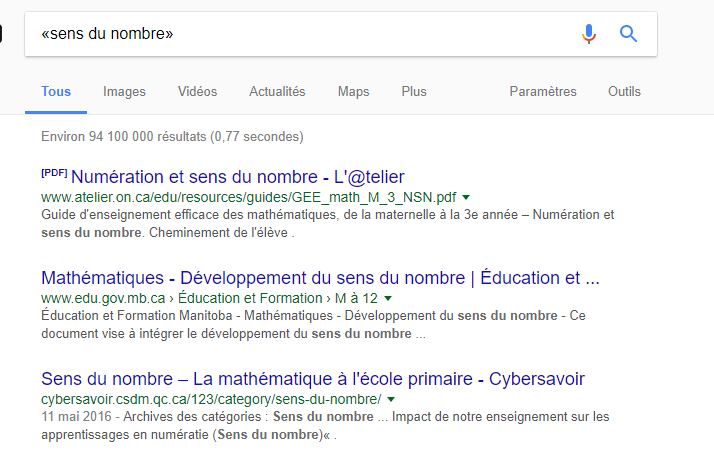This screenshot has width=714, height=467.
Task: Open Sens du nombre Cybersavoir result
Action: (x=313, y=379)
